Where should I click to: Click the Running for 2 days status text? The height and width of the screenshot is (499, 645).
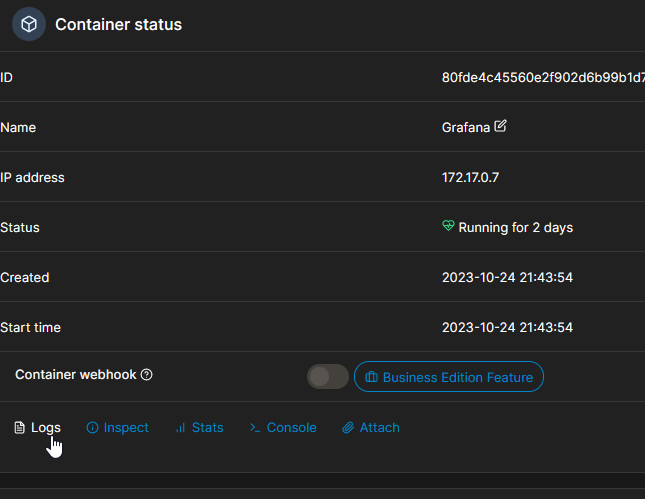(x=515, y=227)
